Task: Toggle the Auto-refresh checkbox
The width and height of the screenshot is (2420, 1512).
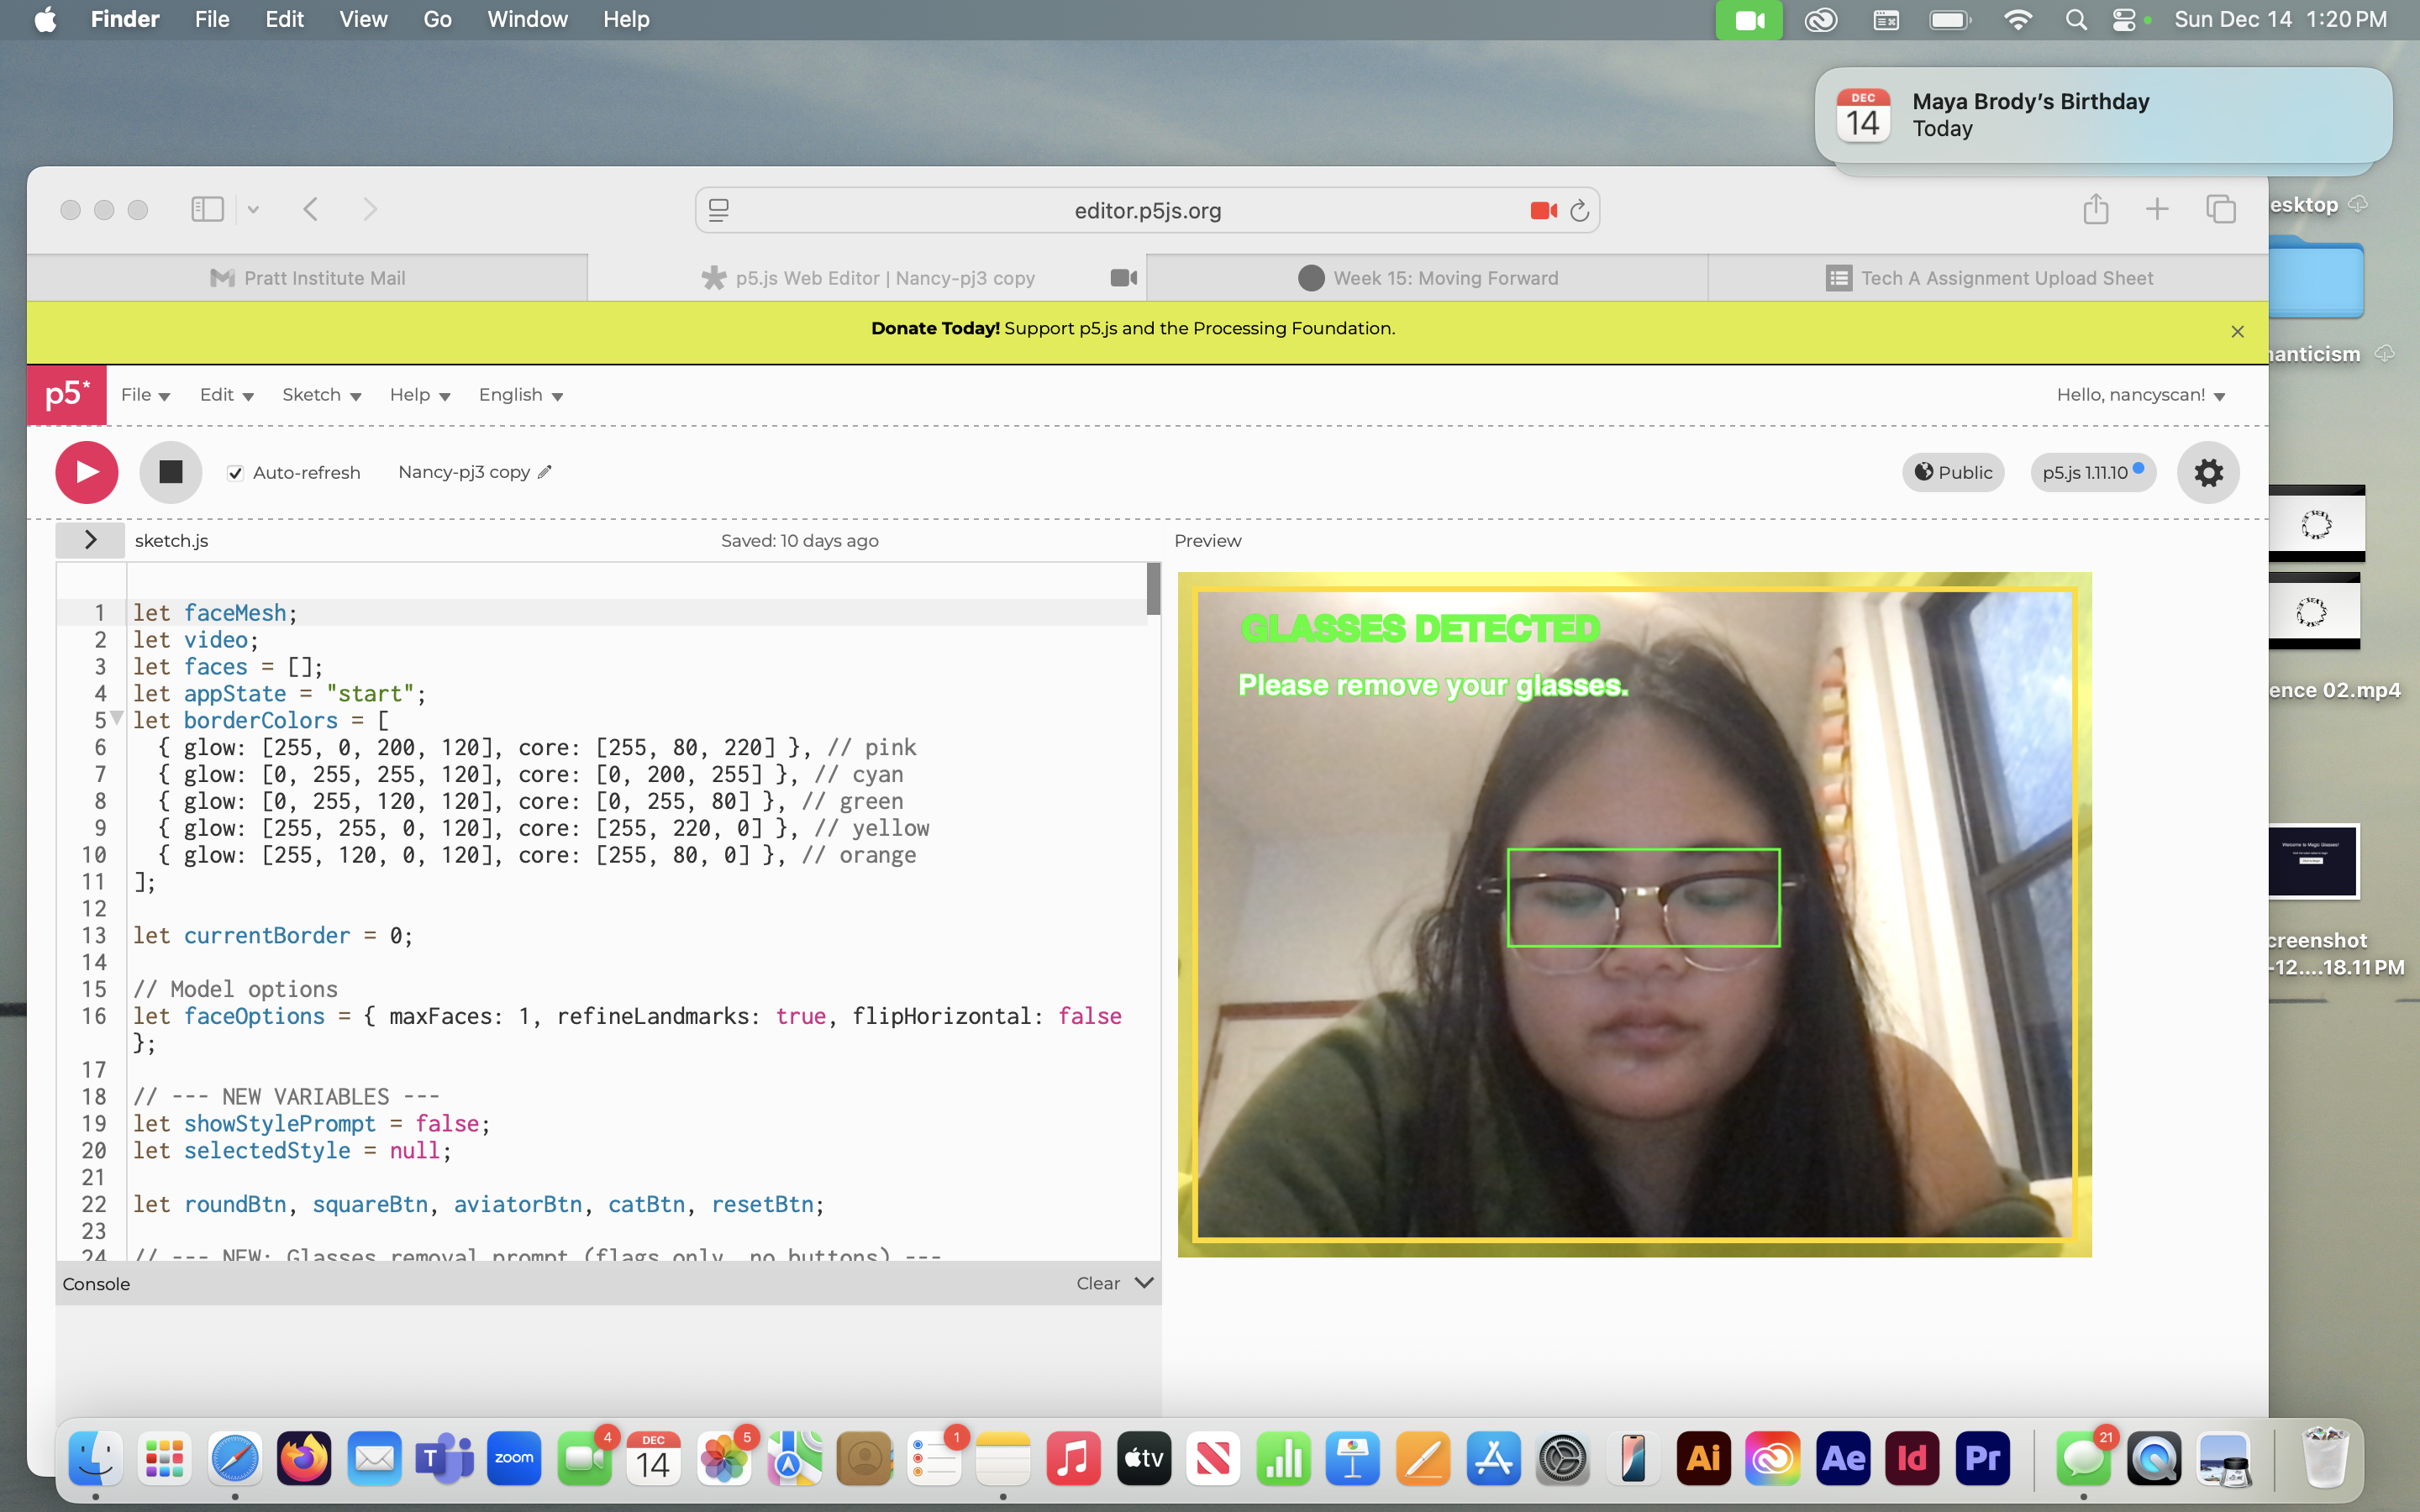Action: (x=236, y=473)
